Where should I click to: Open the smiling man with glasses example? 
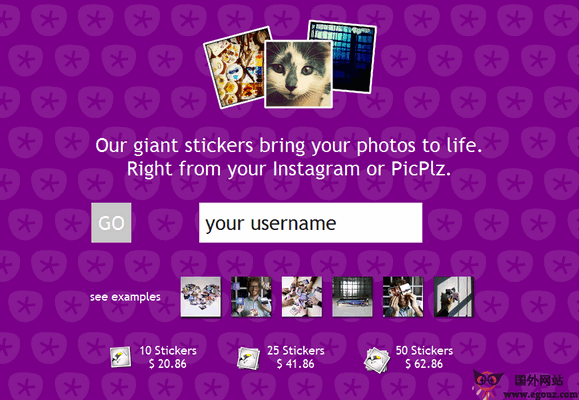click(x=251, y=297)
